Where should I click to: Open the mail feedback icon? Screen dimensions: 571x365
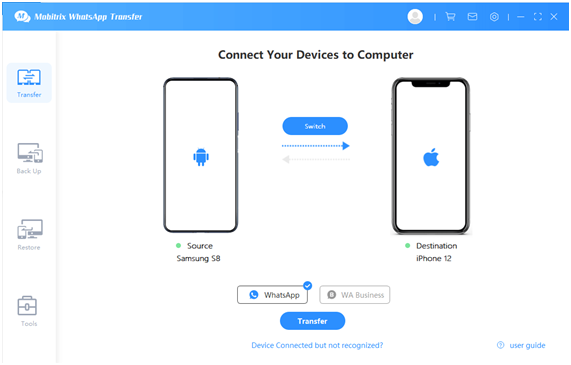[472, 16]
